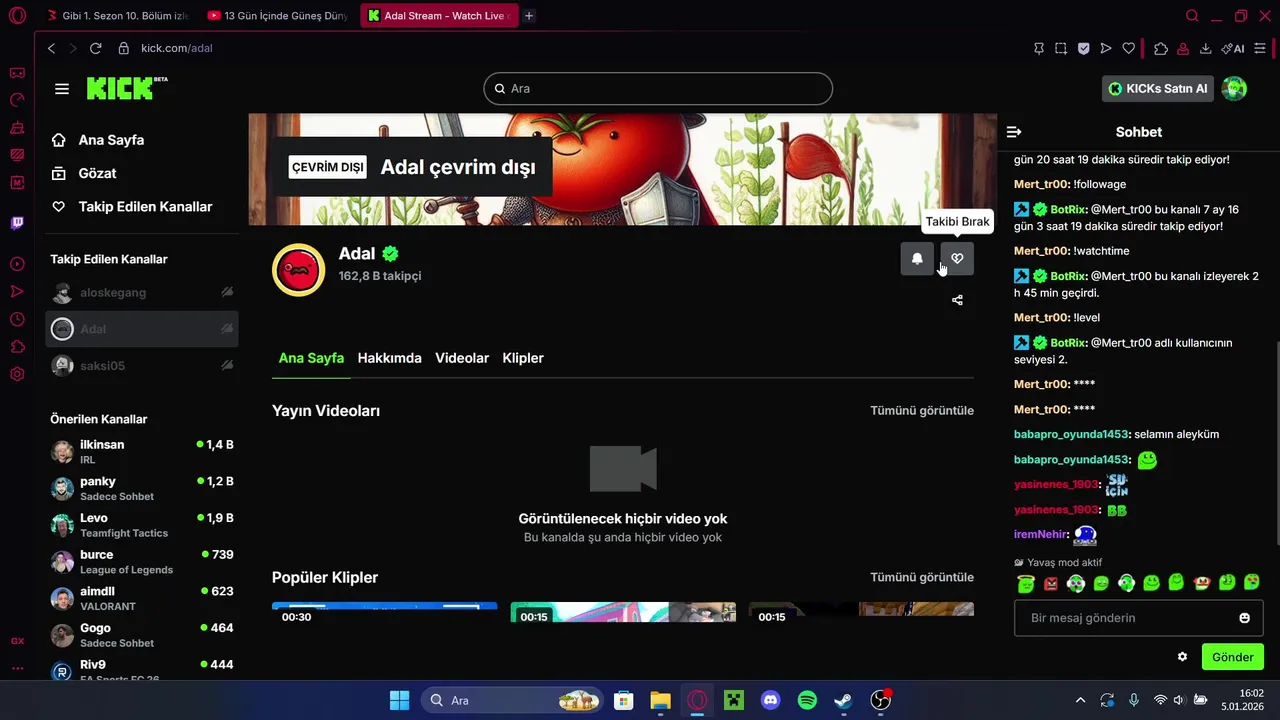
Task: Click the KICK logo
Action: [127, 88]
